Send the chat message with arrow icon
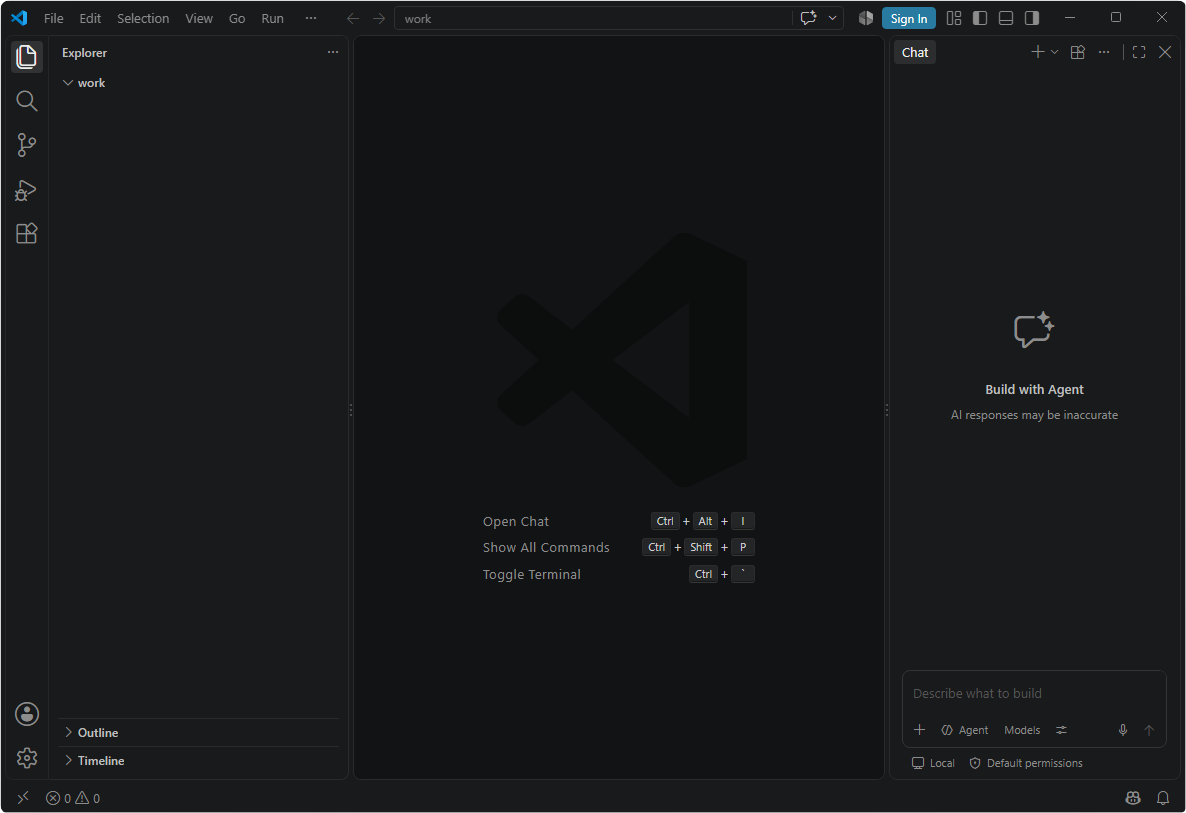The height and width of the screenshot is (813, 1186). [1149, 730]
